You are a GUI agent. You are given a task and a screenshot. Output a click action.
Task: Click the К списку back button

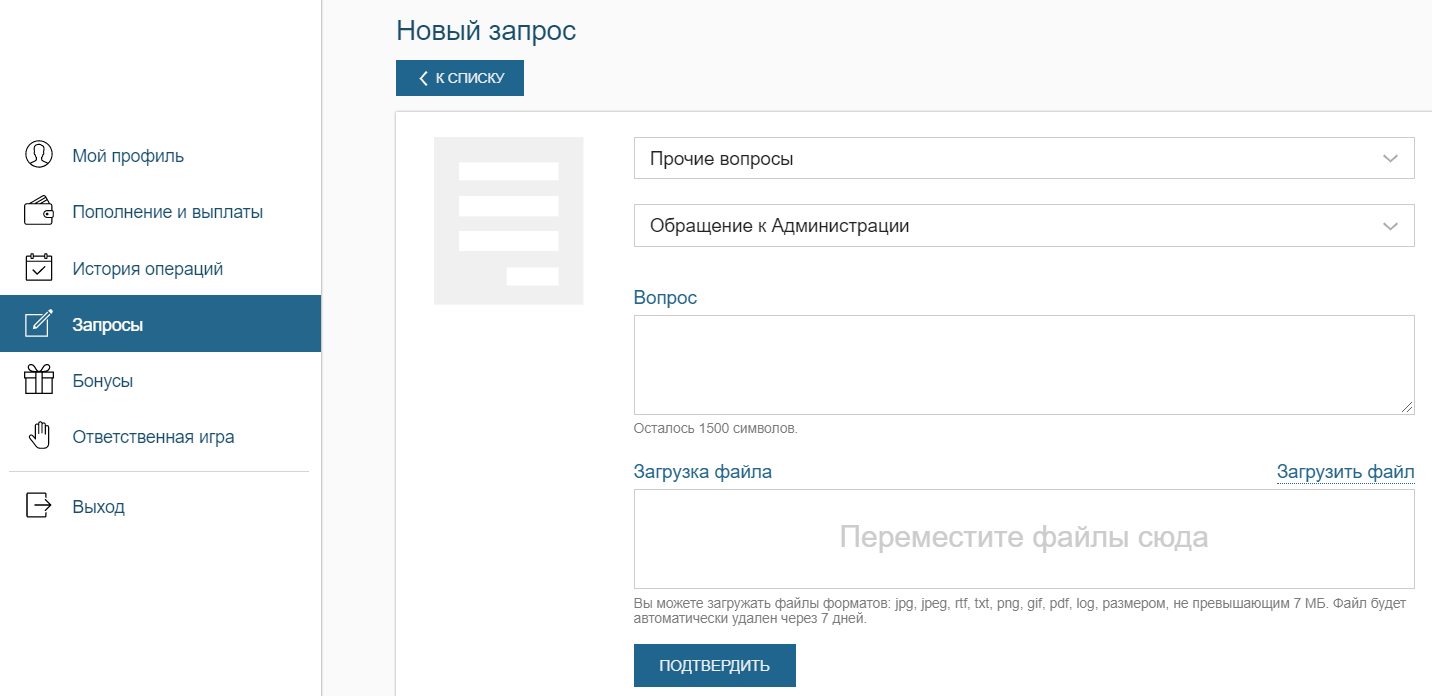[460, 78]
